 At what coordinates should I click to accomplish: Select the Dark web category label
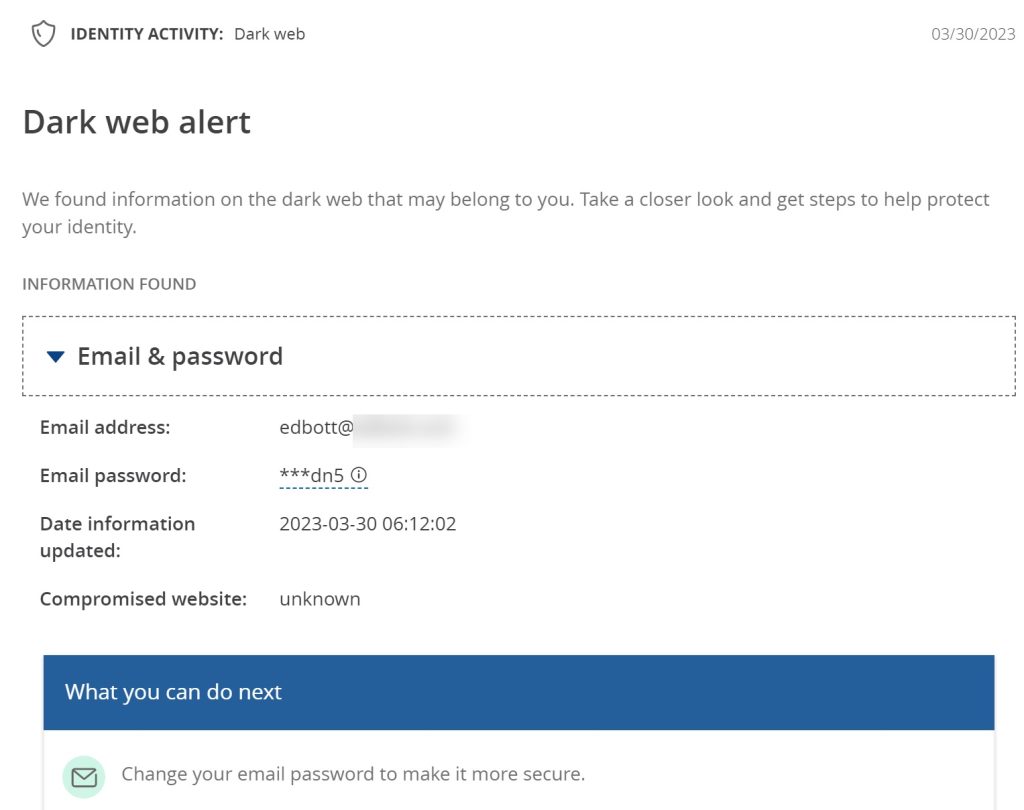click(x=269, y=34)
